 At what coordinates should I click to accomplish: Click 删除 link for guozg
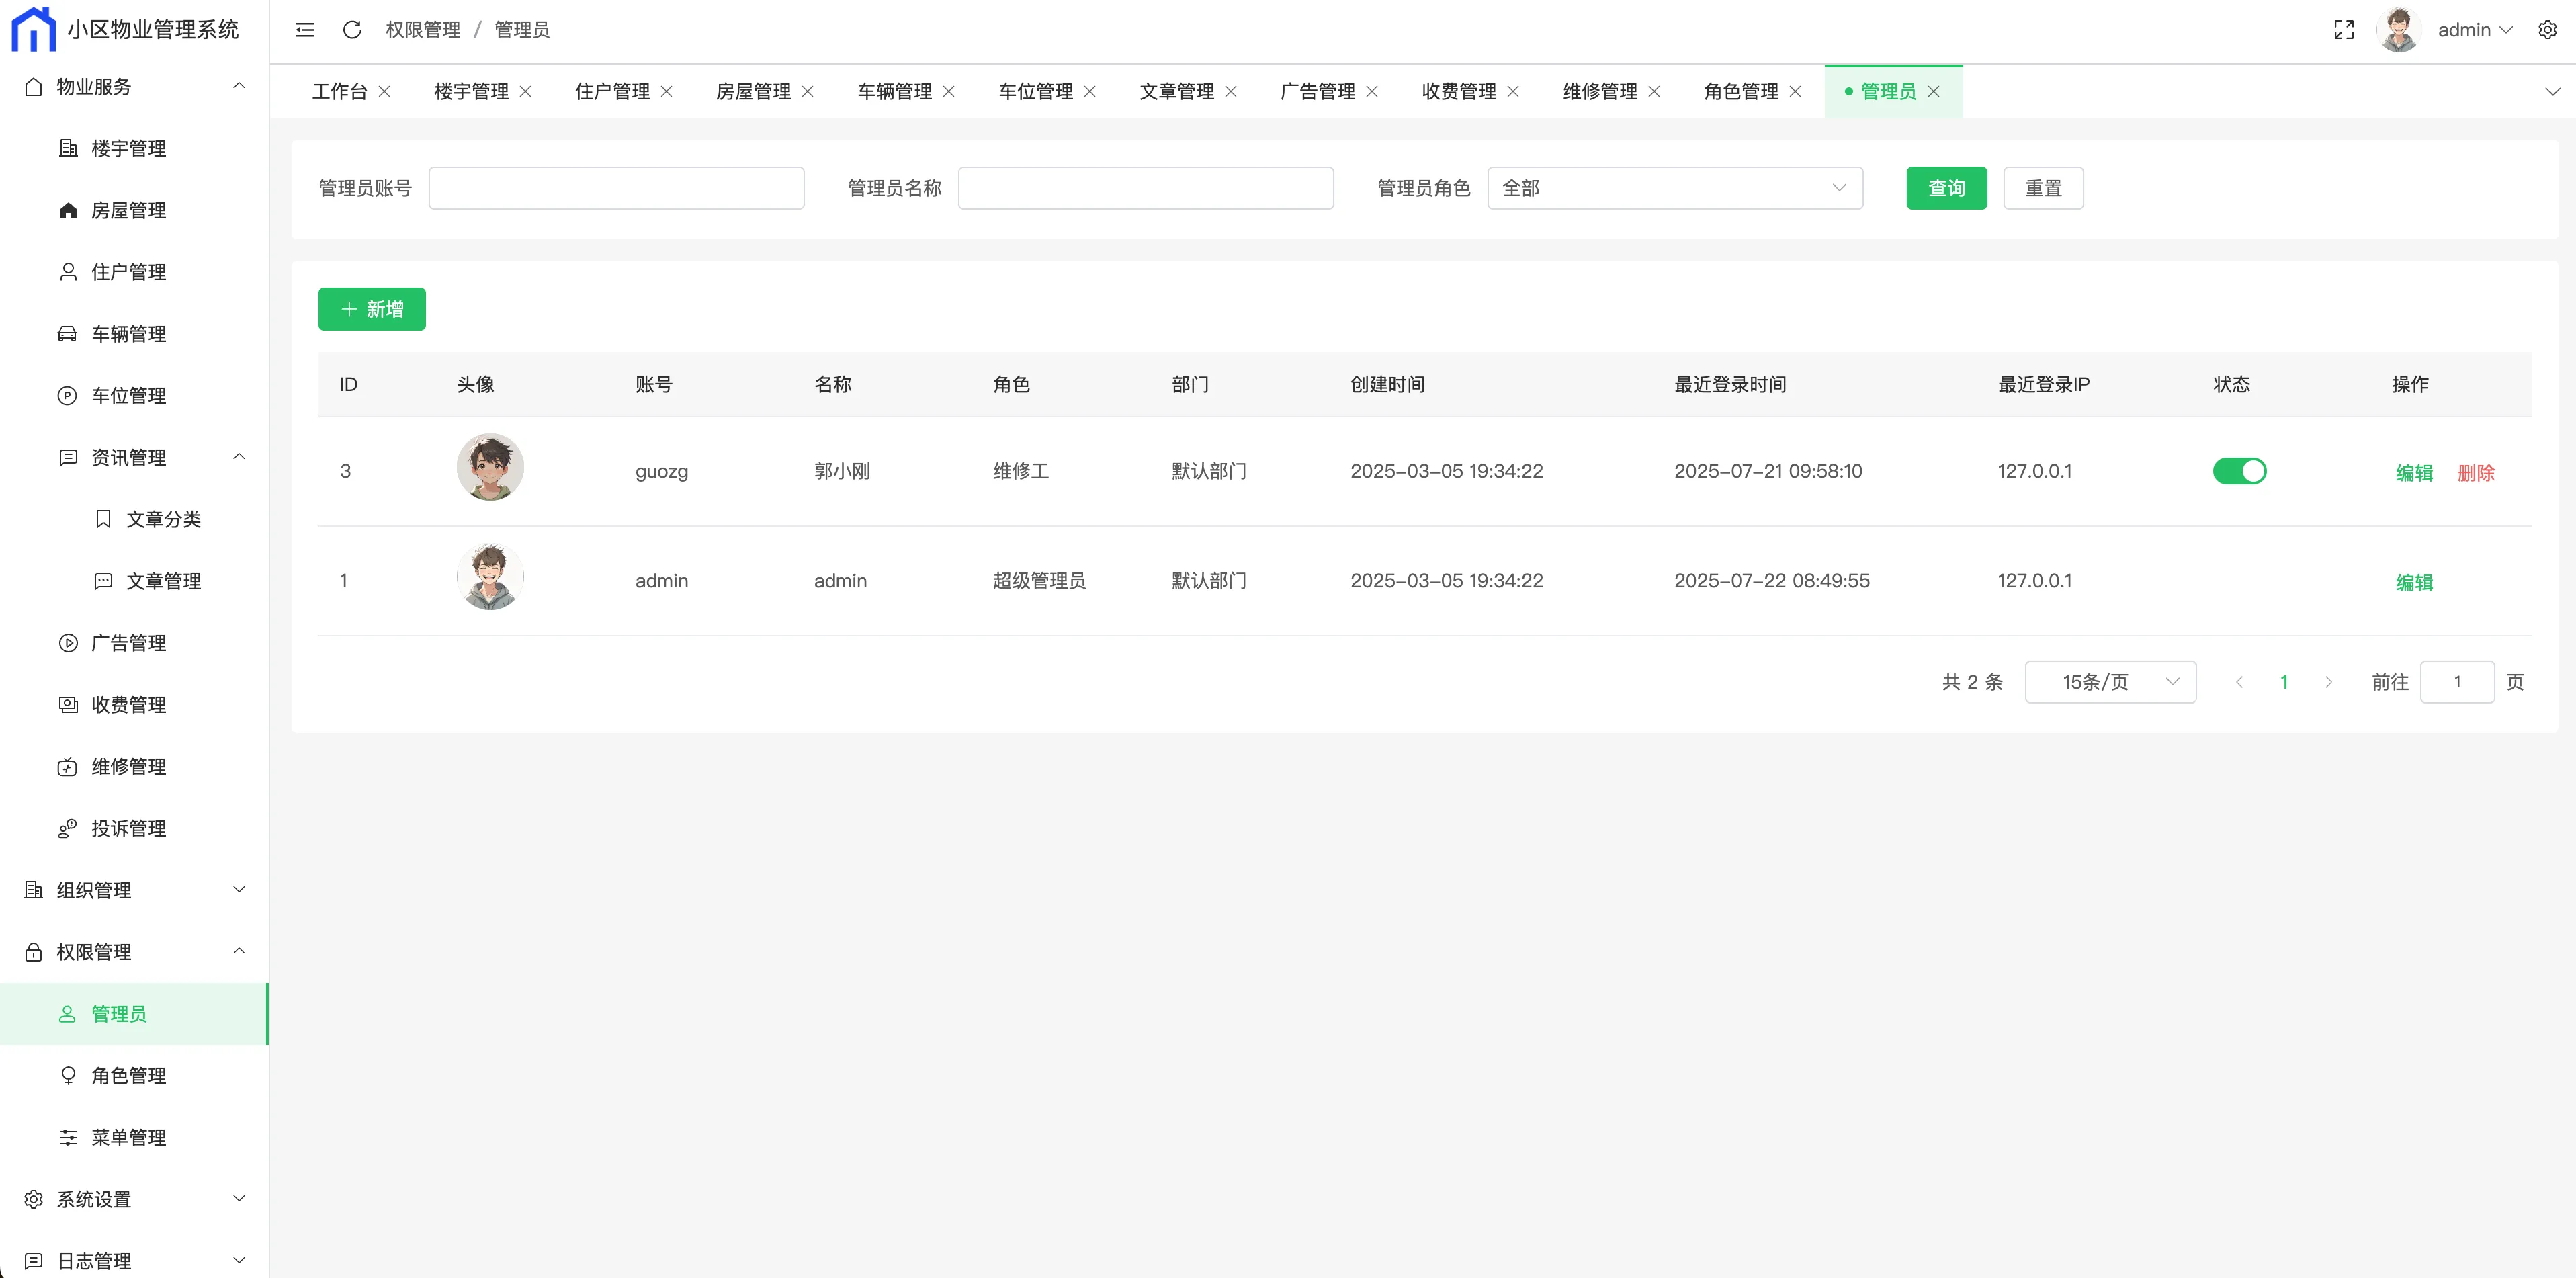pos(2475,473)
